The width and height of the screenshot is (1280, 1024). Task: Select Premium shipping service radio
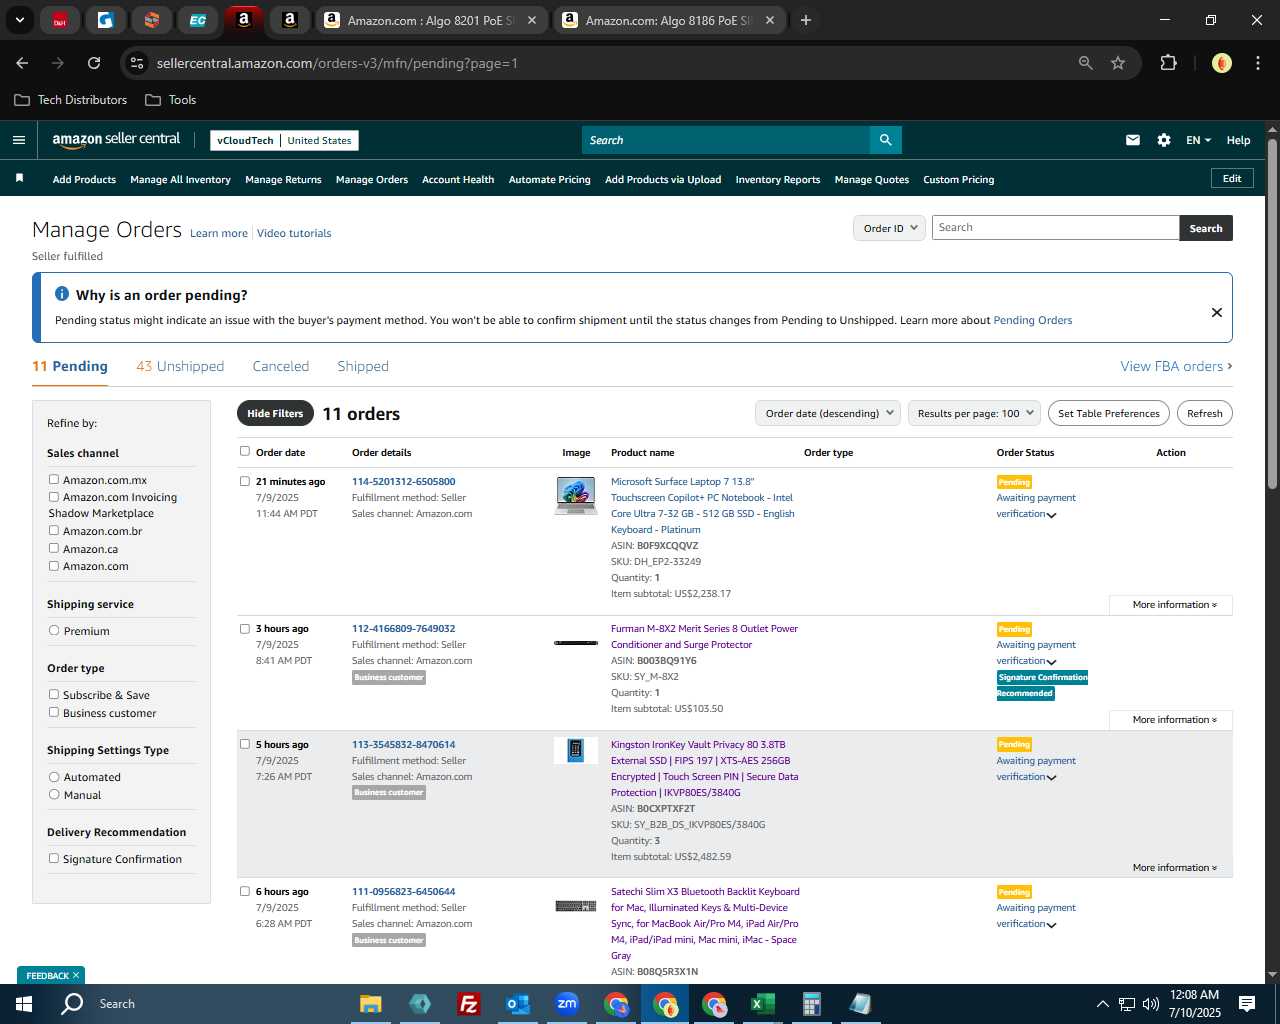coord(54,630)
